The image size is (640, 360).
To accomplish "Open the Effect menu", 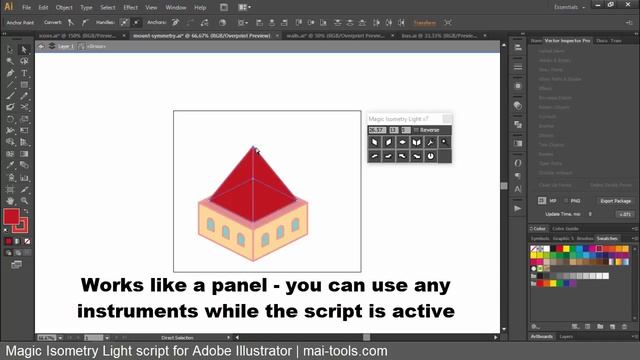I will click(x=130, y=7).
